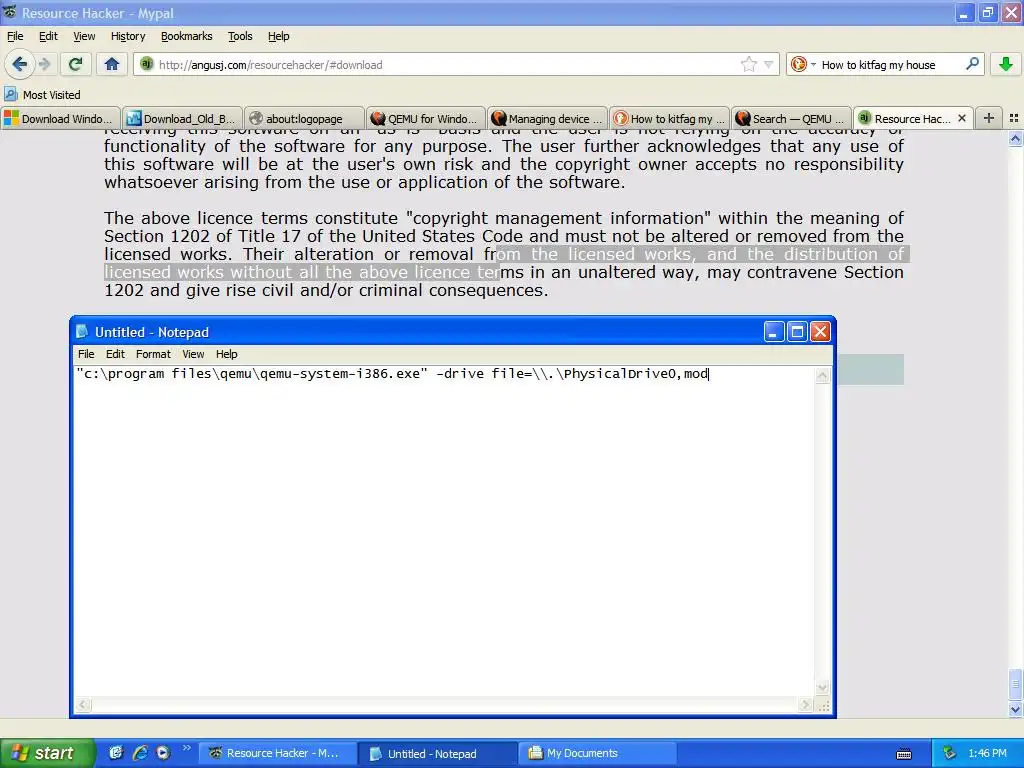
Task: Switch to Resource Hacker taskbar button
Action: [x=278, y=753]
